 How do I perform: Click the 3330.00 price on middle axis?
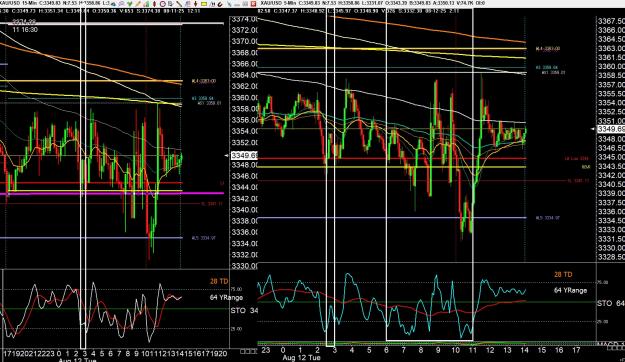[x=244, y=266]
